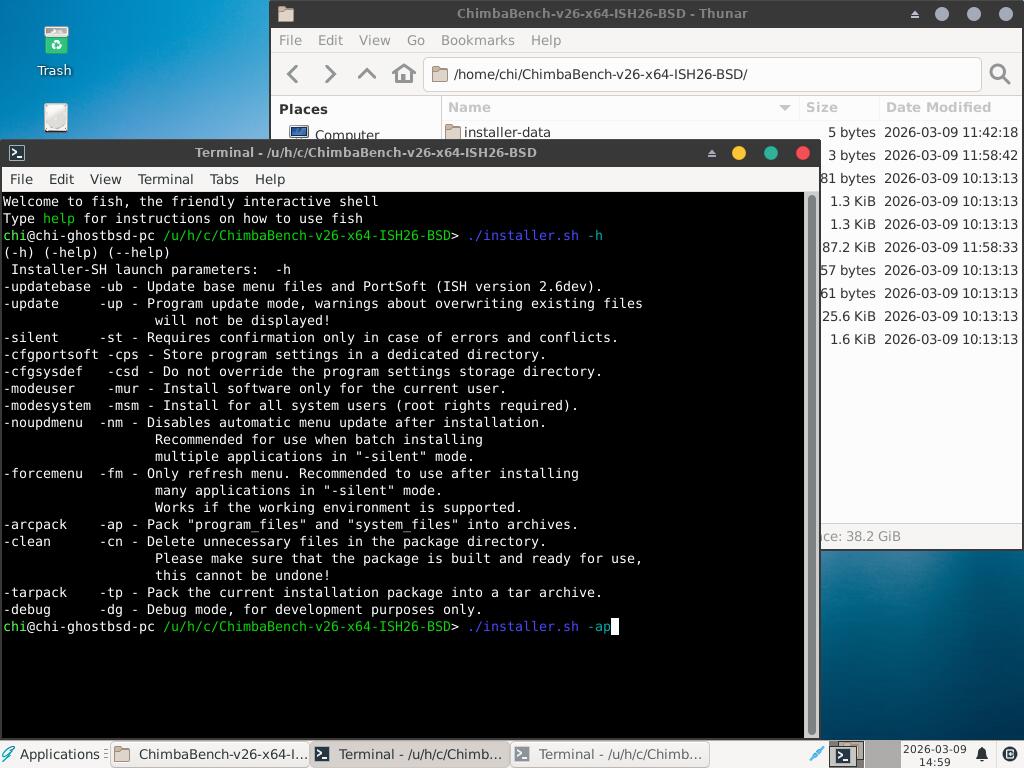This screenshot has height=768, width=1024.
Task: Click the Thunar search magnifier icon
Action: click(x=999, y=74)
